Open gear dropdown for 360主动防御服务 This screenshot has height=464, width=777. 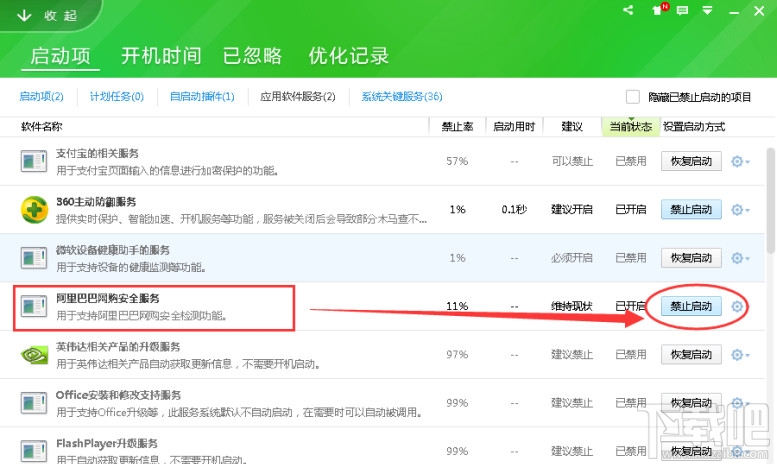pos(740,210)
